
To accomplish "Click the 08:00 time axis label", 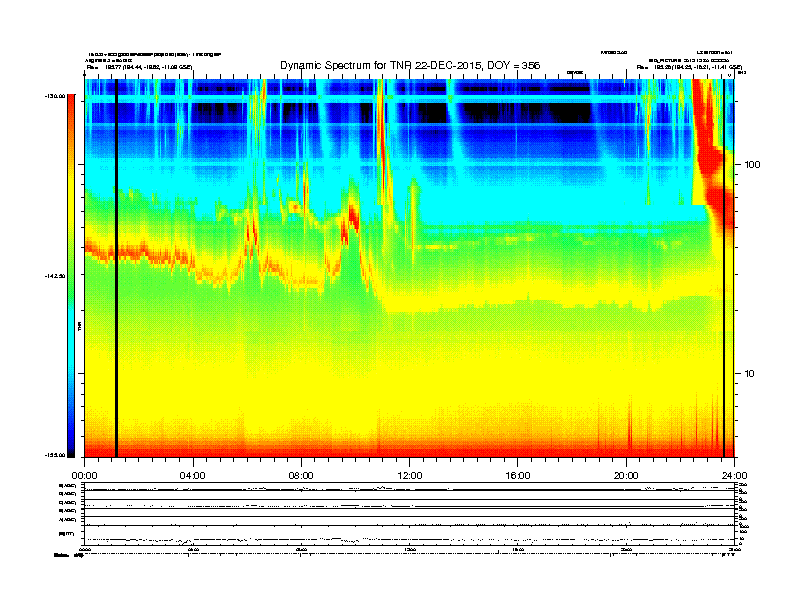I will coord(301,476).
